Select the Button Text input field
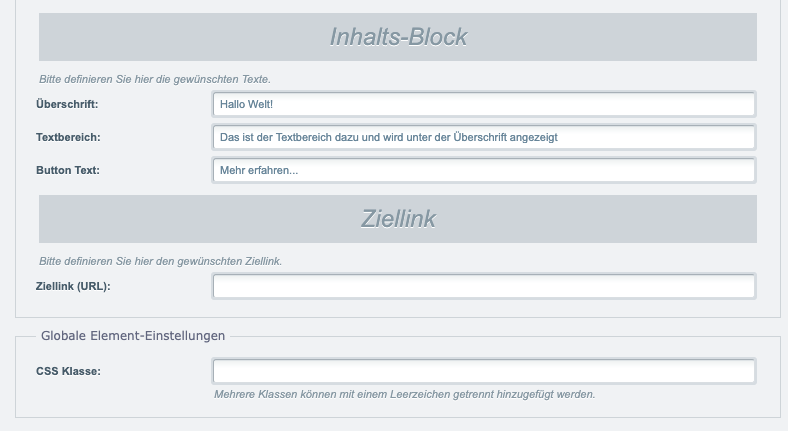 [483, 171]
